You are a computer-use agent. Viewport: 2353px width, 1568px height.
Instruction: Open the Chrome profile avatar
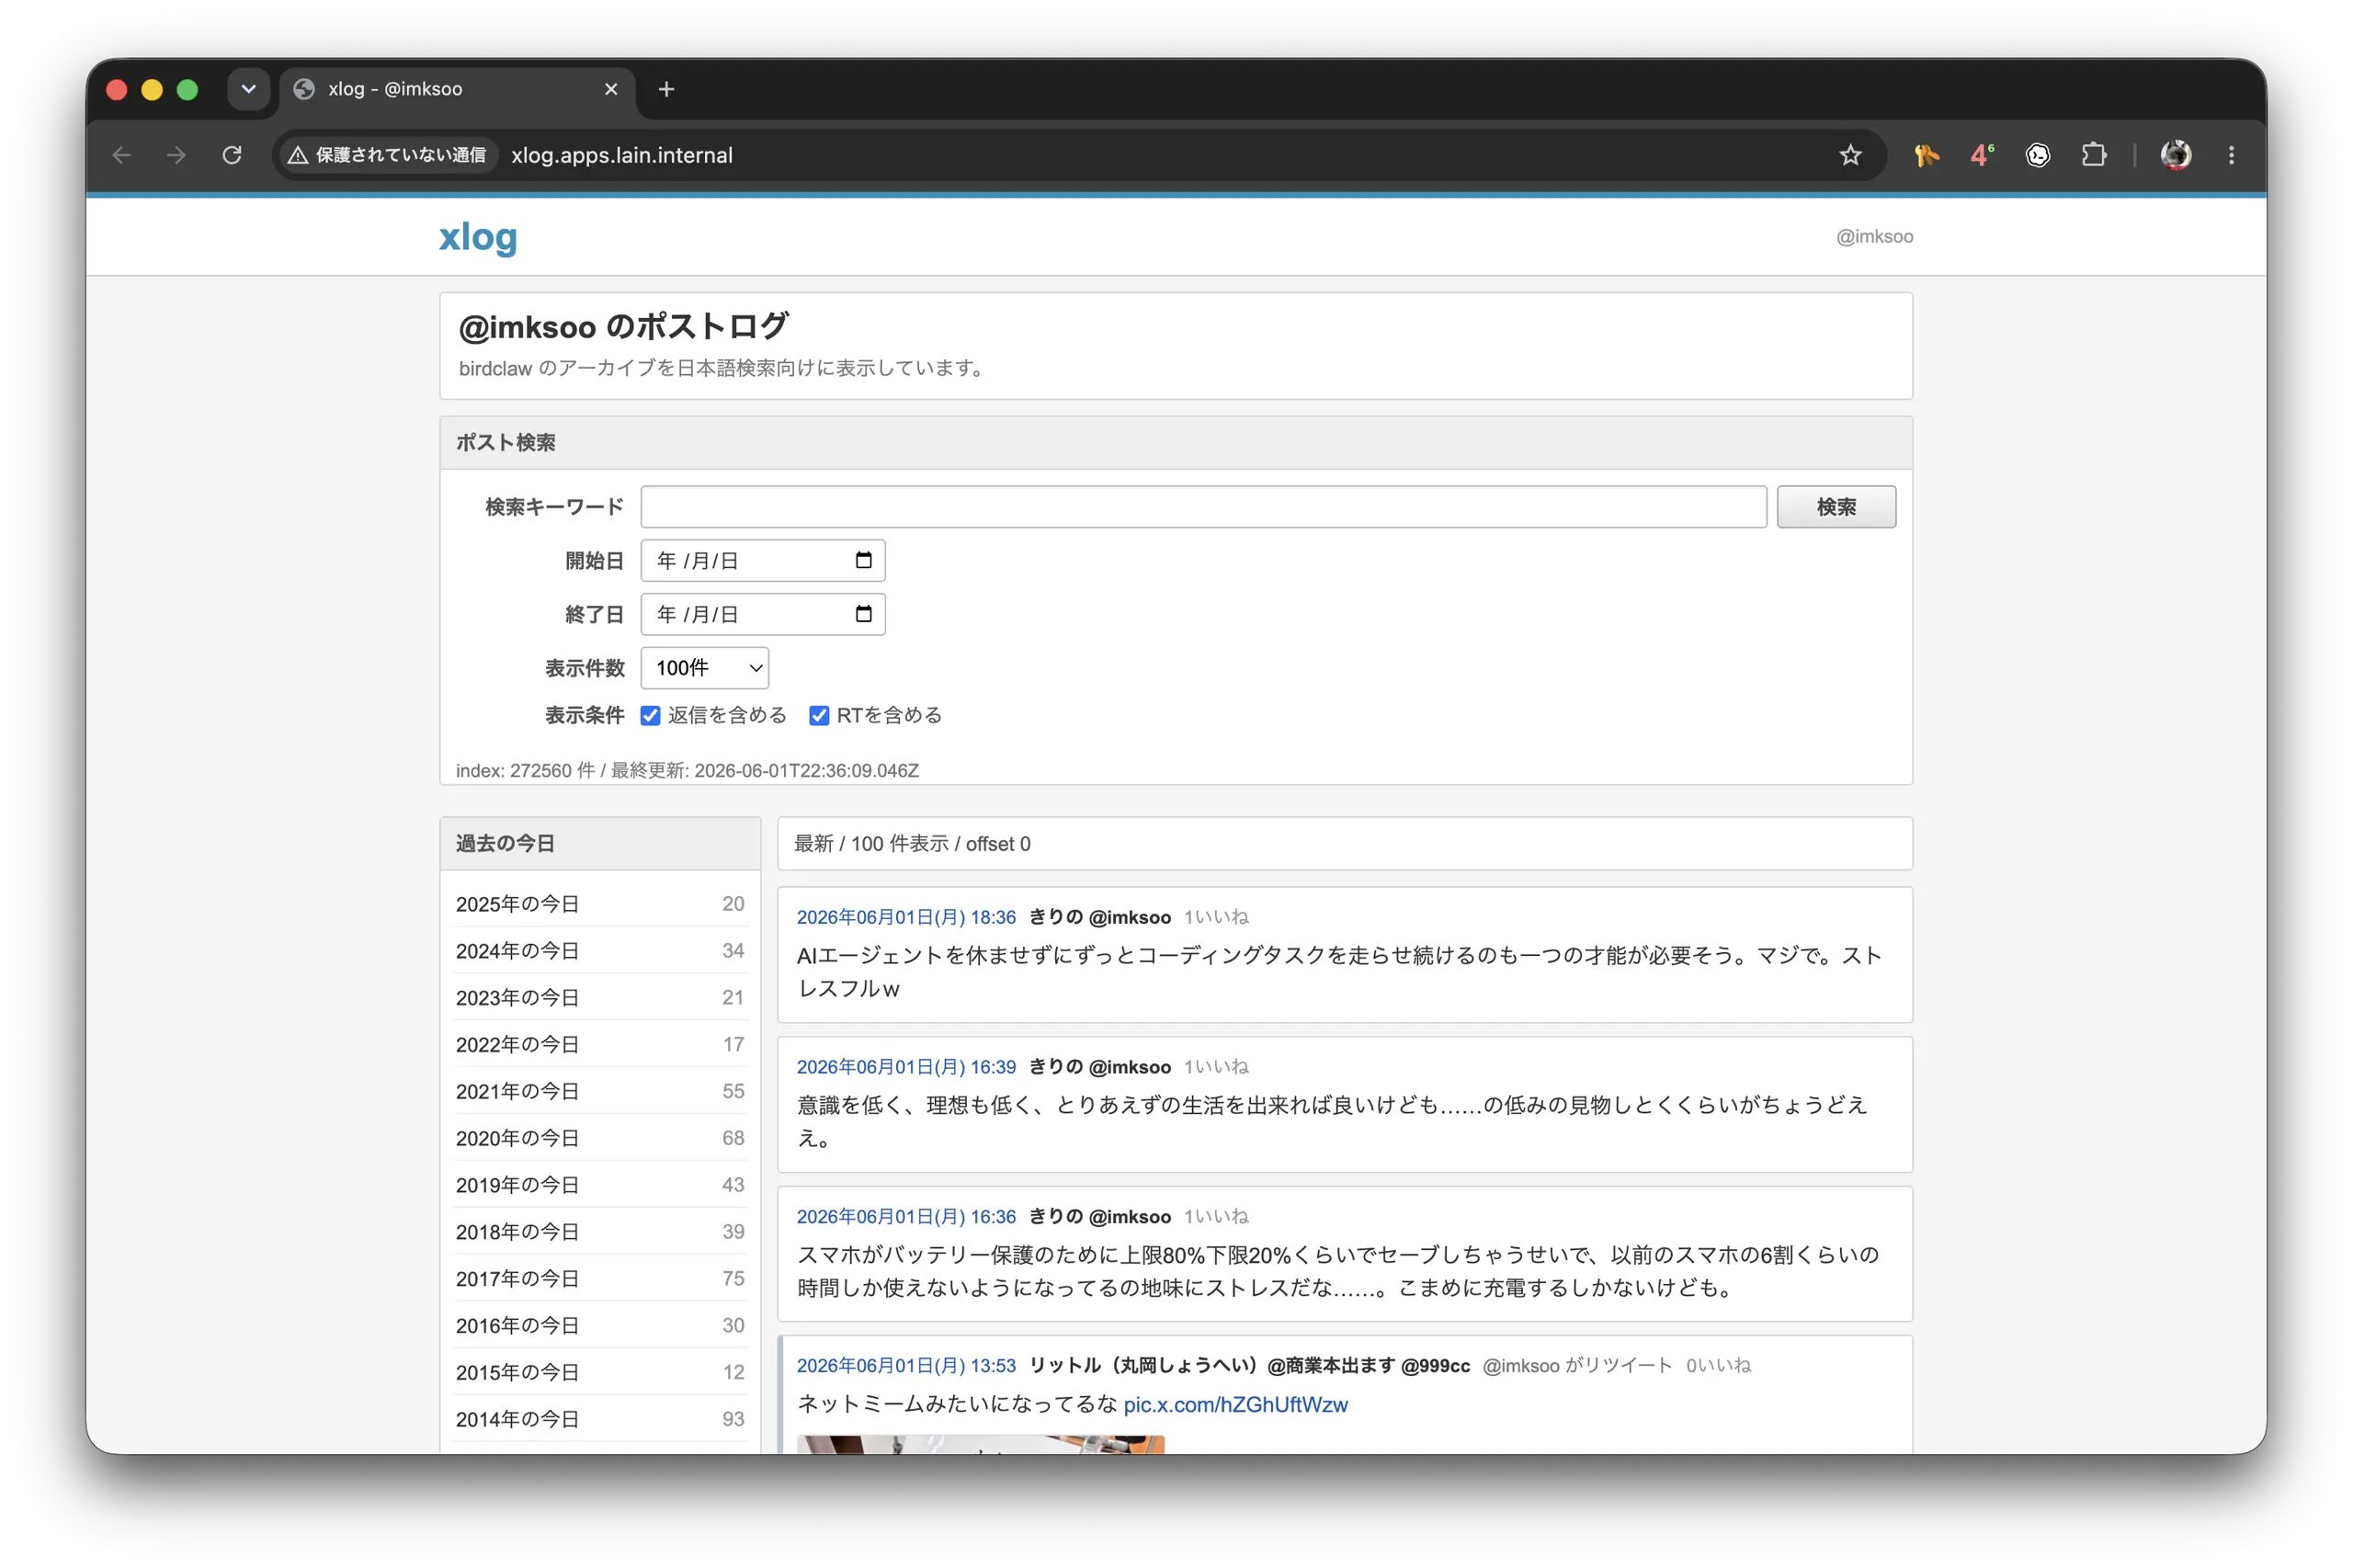(2176, 155)
